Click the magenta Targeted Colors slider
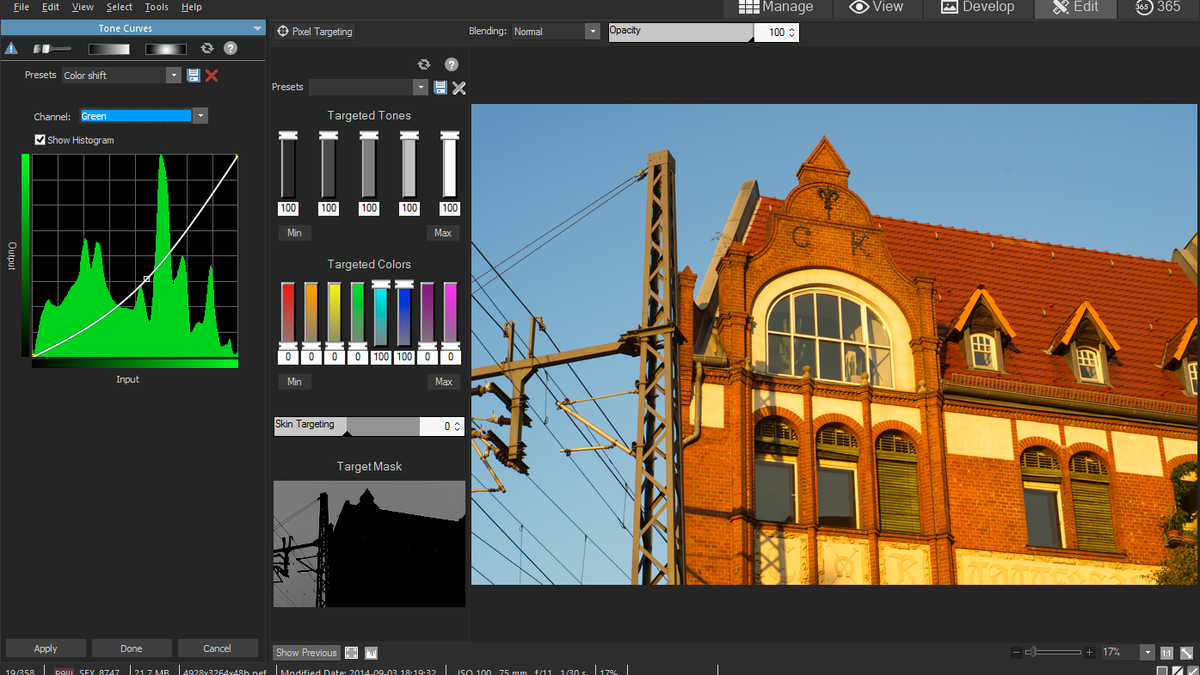 tap(450, 314)
